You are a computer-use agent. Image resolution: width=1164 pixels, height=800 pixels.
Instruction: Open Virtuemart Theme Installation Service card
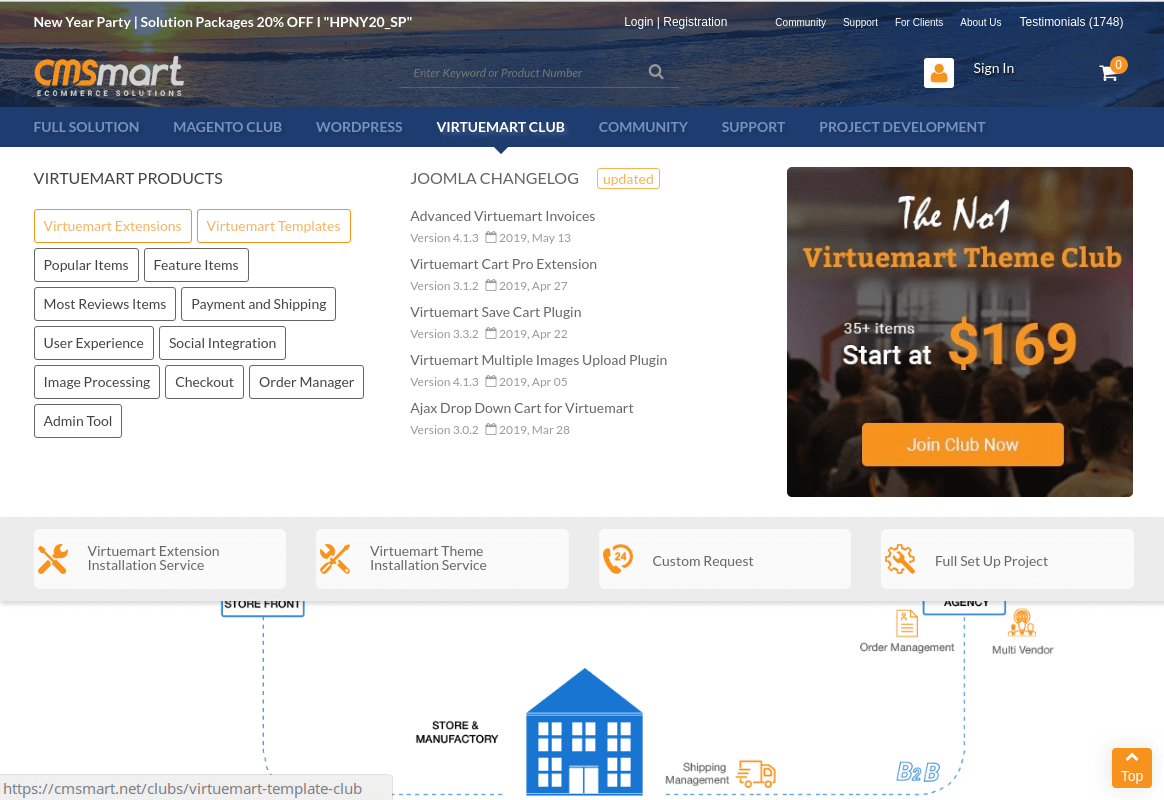coord(442,559)
